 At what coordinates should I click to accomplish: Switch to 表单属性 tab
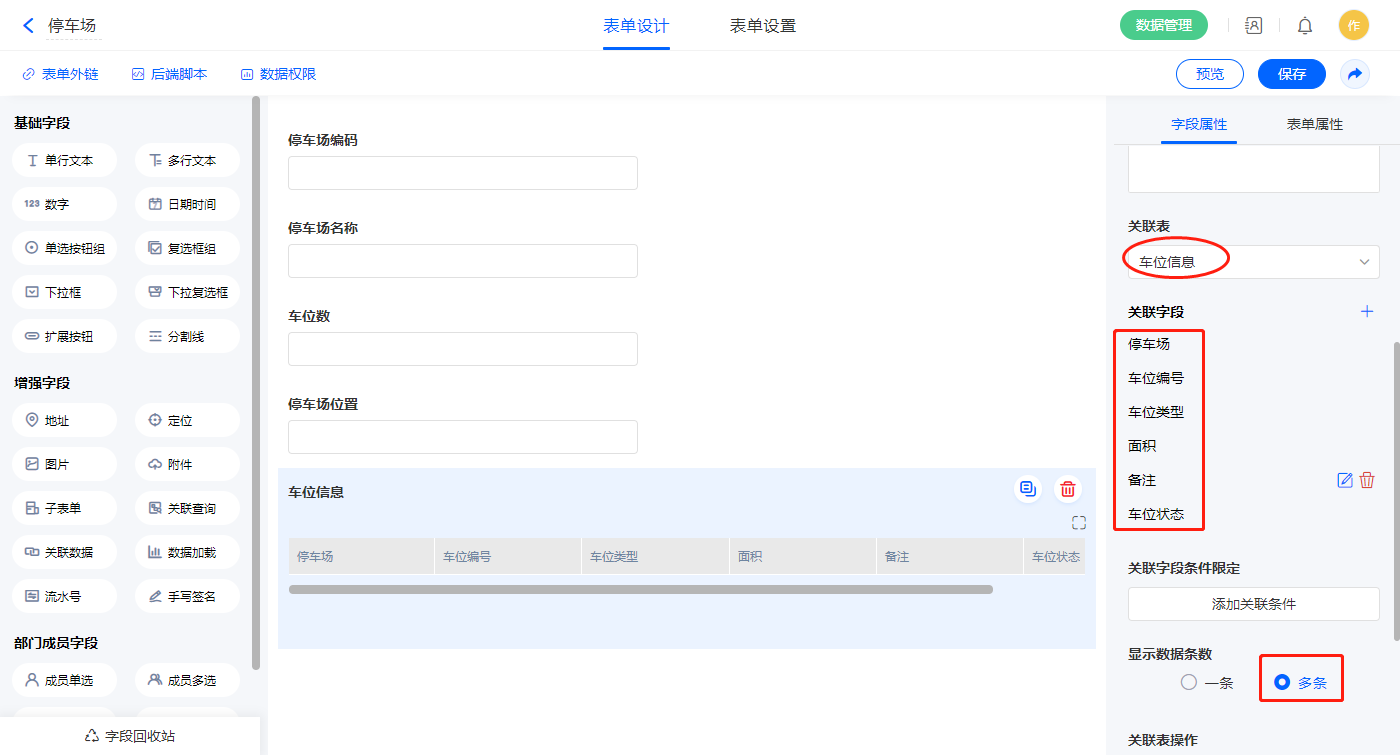(1314, 124)
